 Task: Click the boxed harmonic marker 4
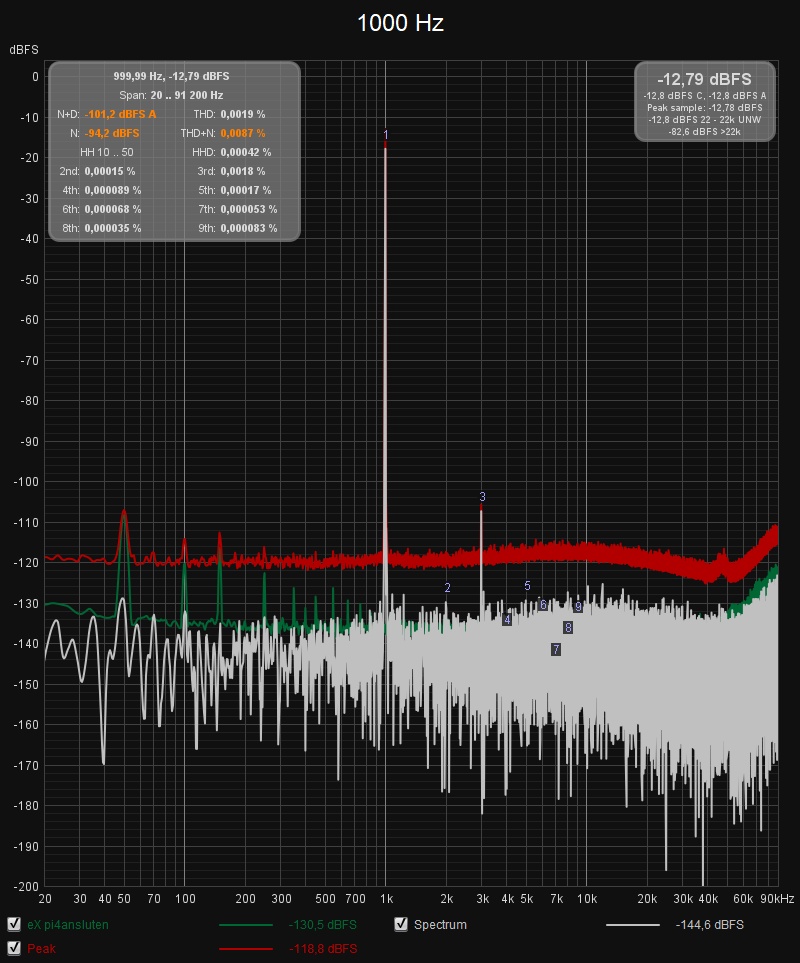coord(507,620)
